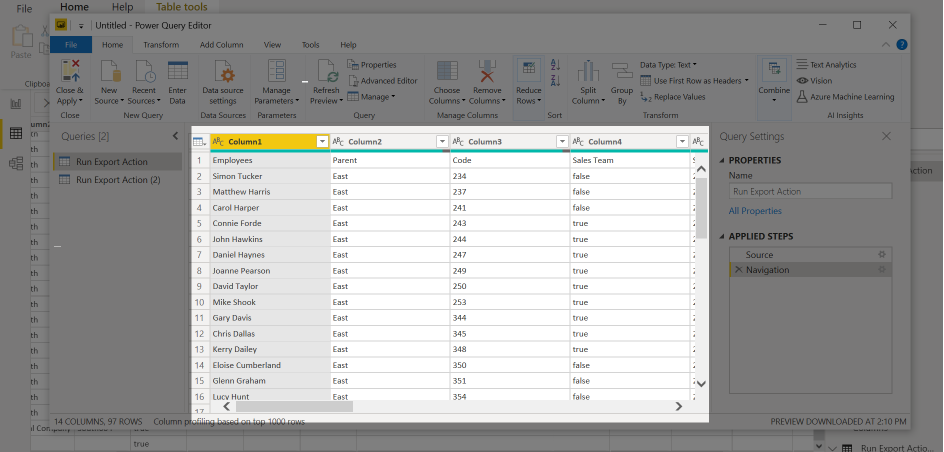The height and width of the screenshot is (452, 944).
Task: Collapse the Queries pane with chevron
Action: [175, 136]
